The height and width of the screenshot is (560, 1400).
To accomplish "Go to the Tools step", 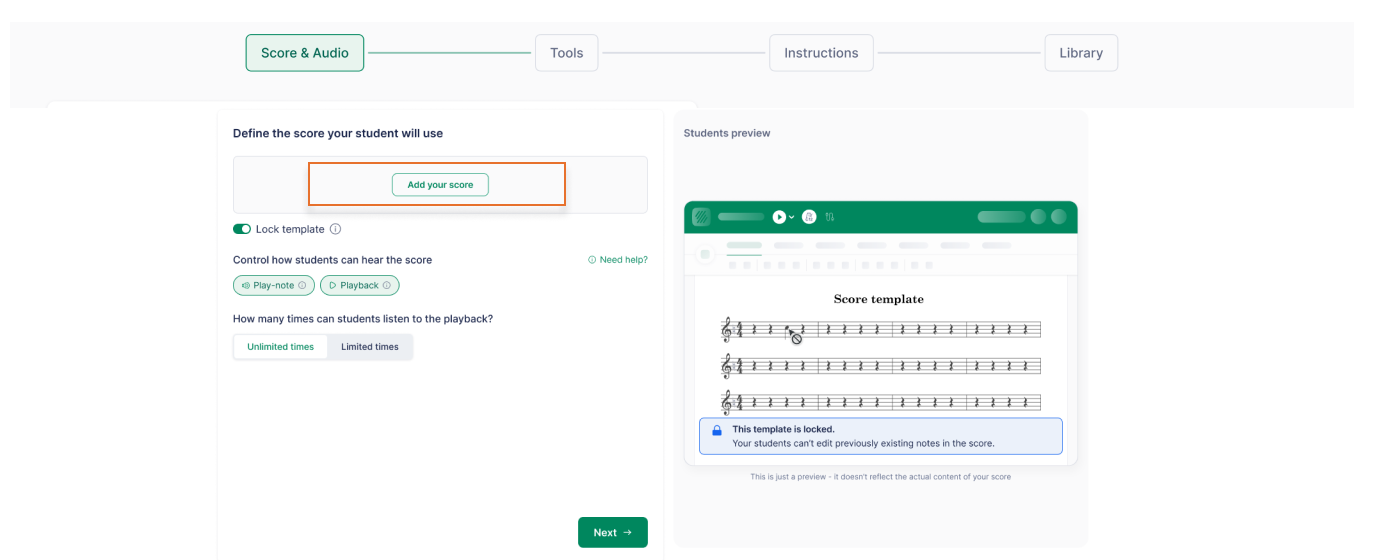I will tap(566, 53).
